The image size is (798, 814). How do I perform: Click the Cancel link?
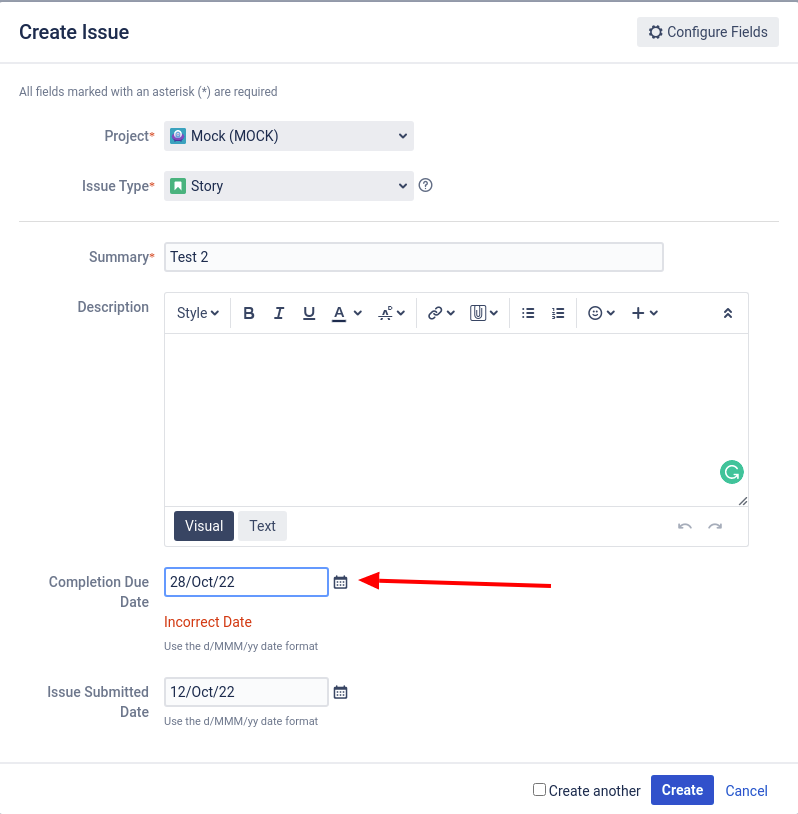pyautogui.click(x=746, y=791)
